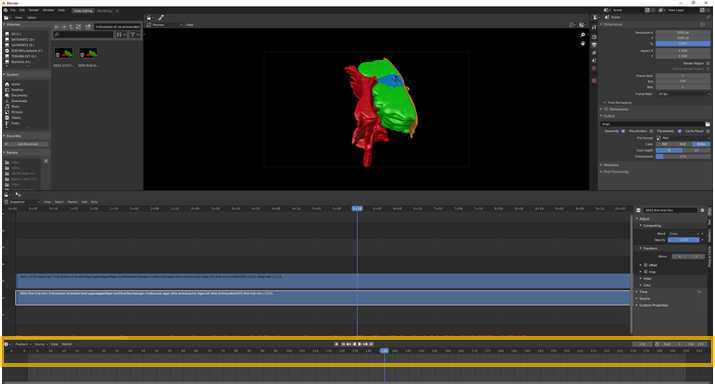Switch to the Rendering workspace tab
The image size is (715, 384).
coord(104,11)
